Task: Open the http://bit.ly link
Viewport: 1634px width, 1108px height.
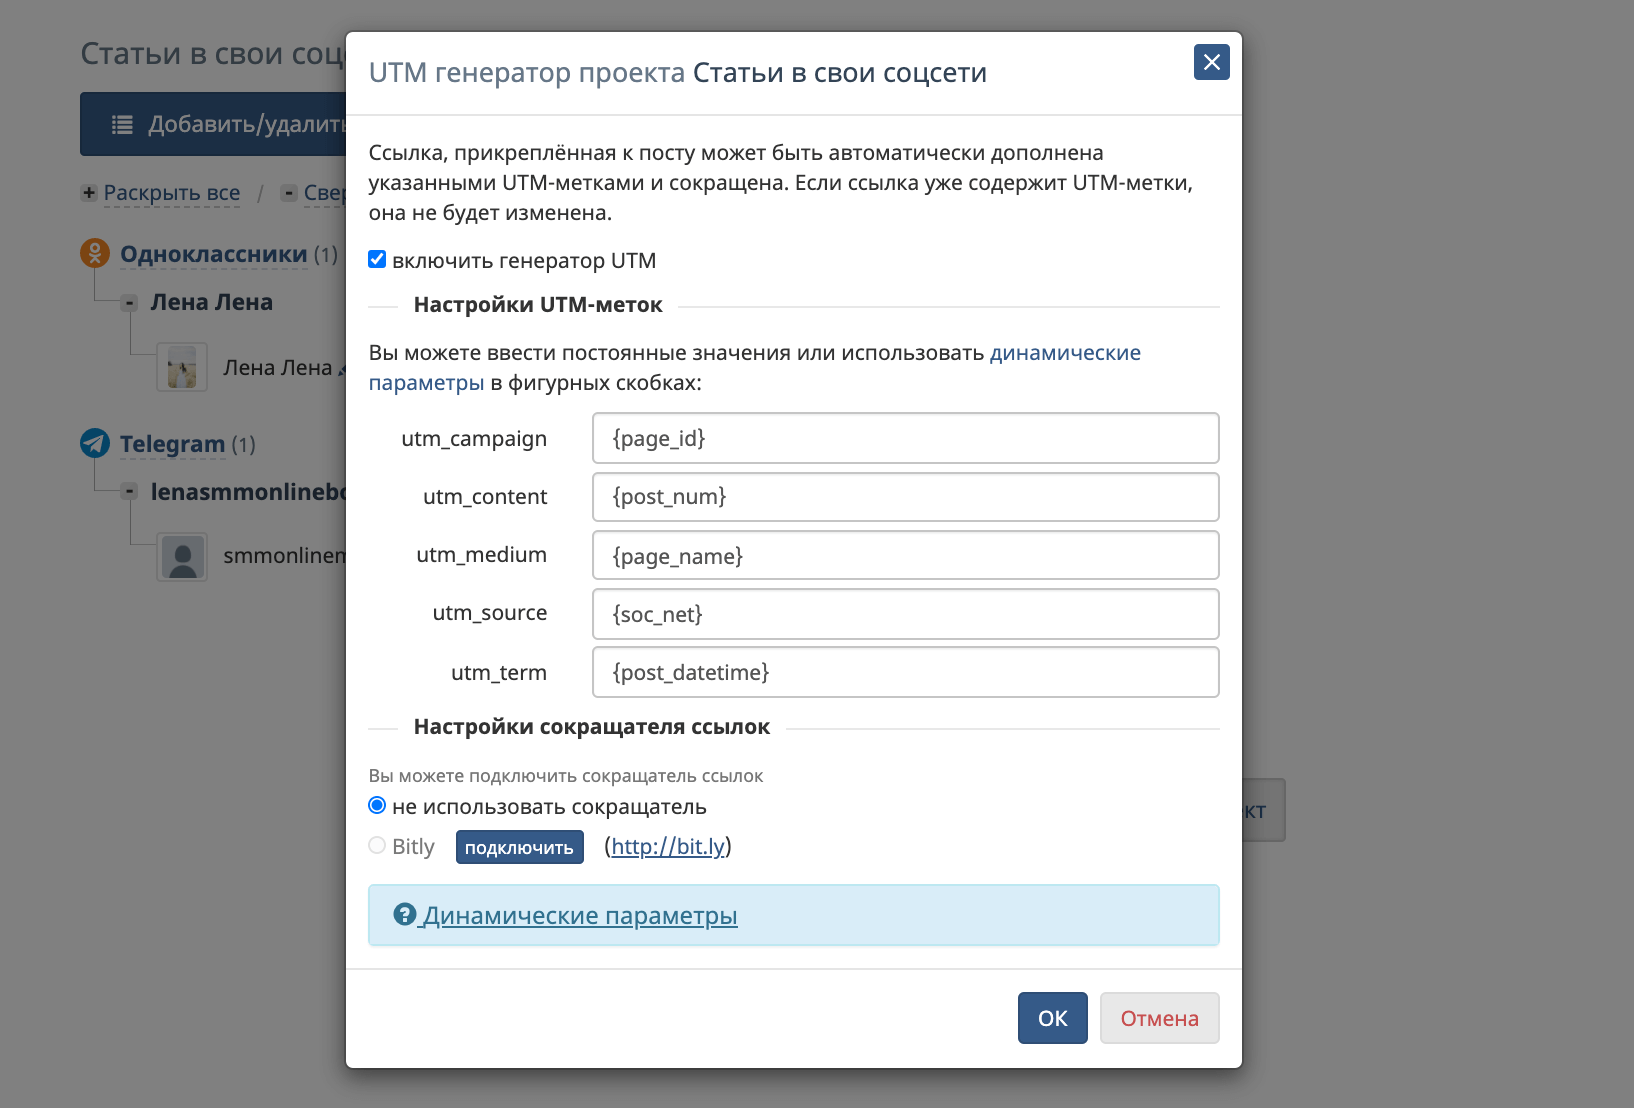Action: 668,847
